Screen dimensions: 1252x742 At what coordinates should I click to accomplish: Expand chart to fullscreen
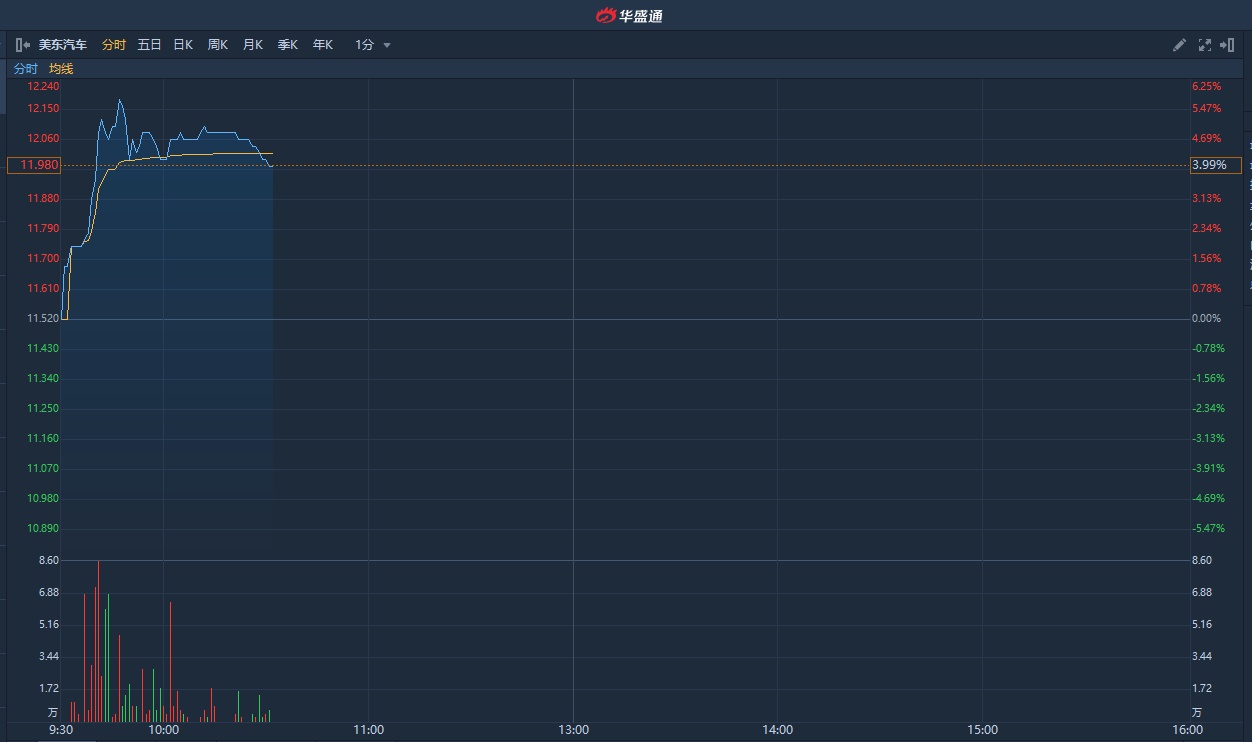tap(1204, 45)
